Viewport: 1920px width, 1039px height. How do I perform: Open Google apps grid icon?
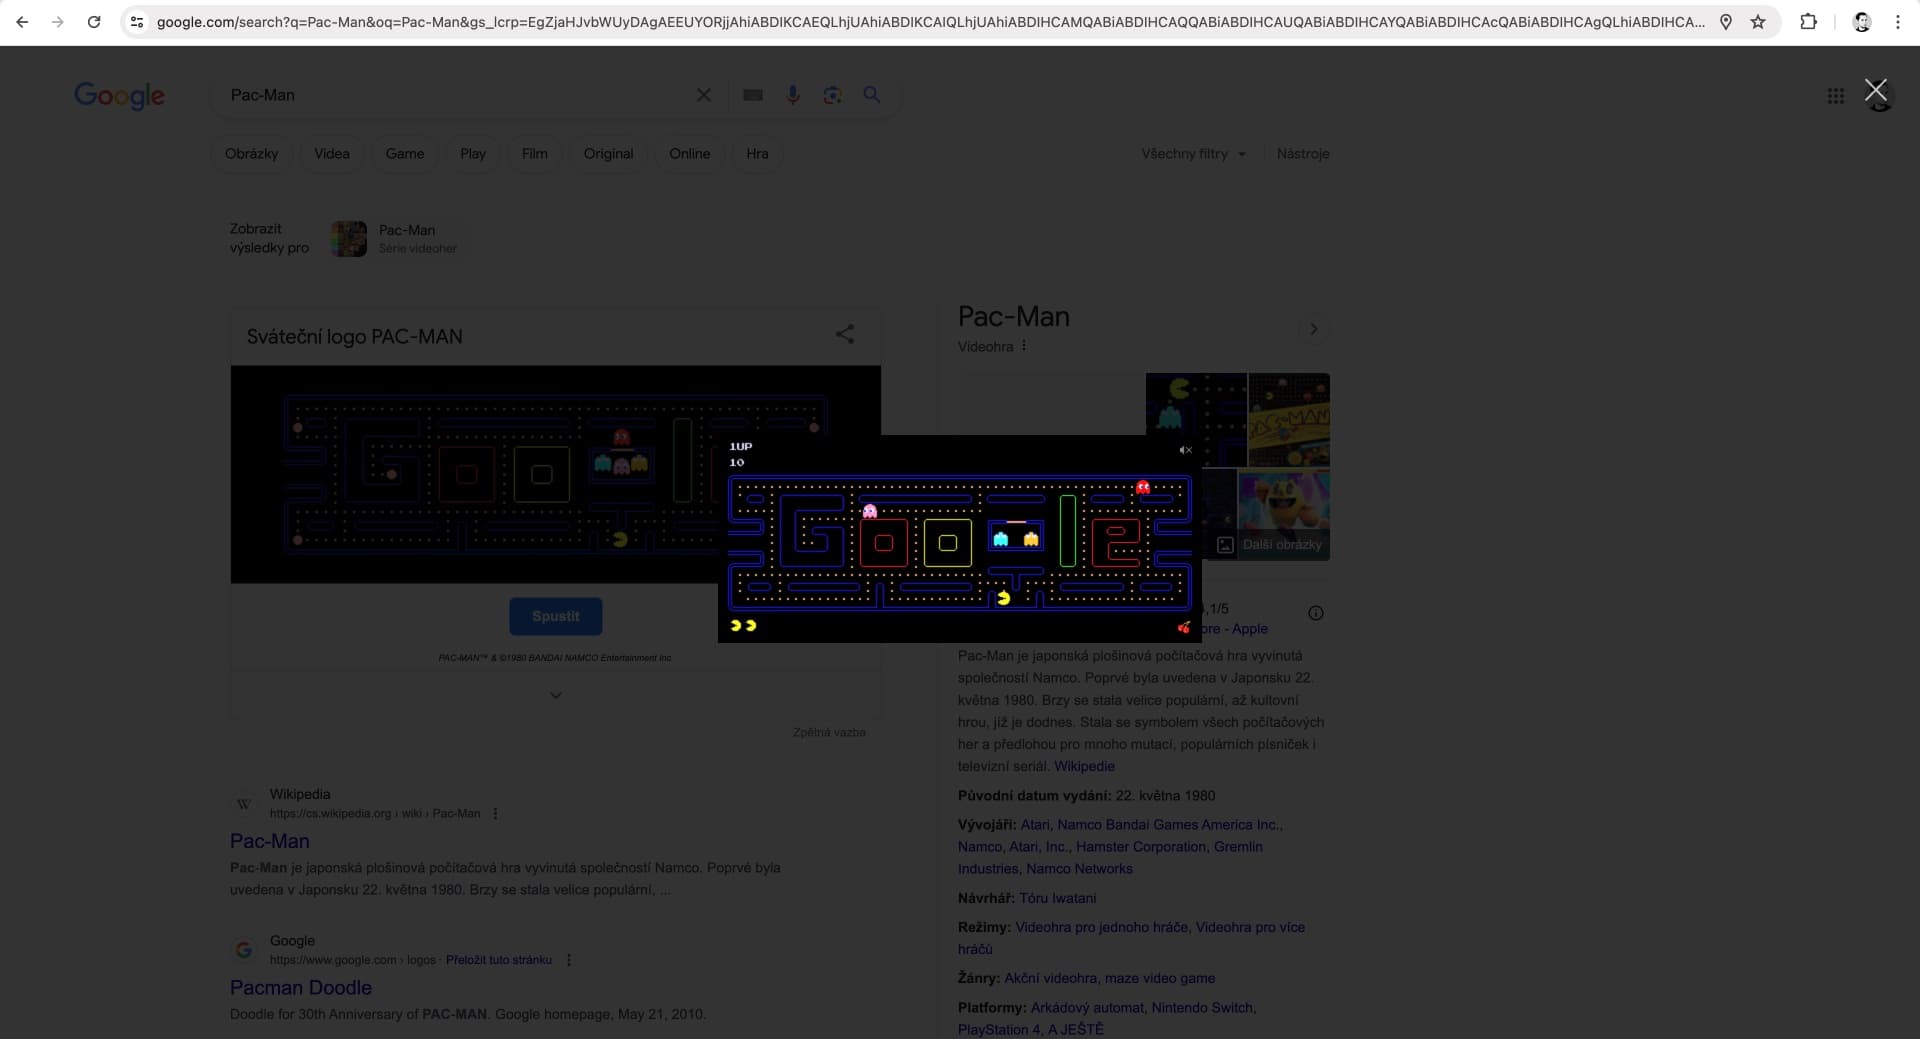click(x=1836, y=96)
